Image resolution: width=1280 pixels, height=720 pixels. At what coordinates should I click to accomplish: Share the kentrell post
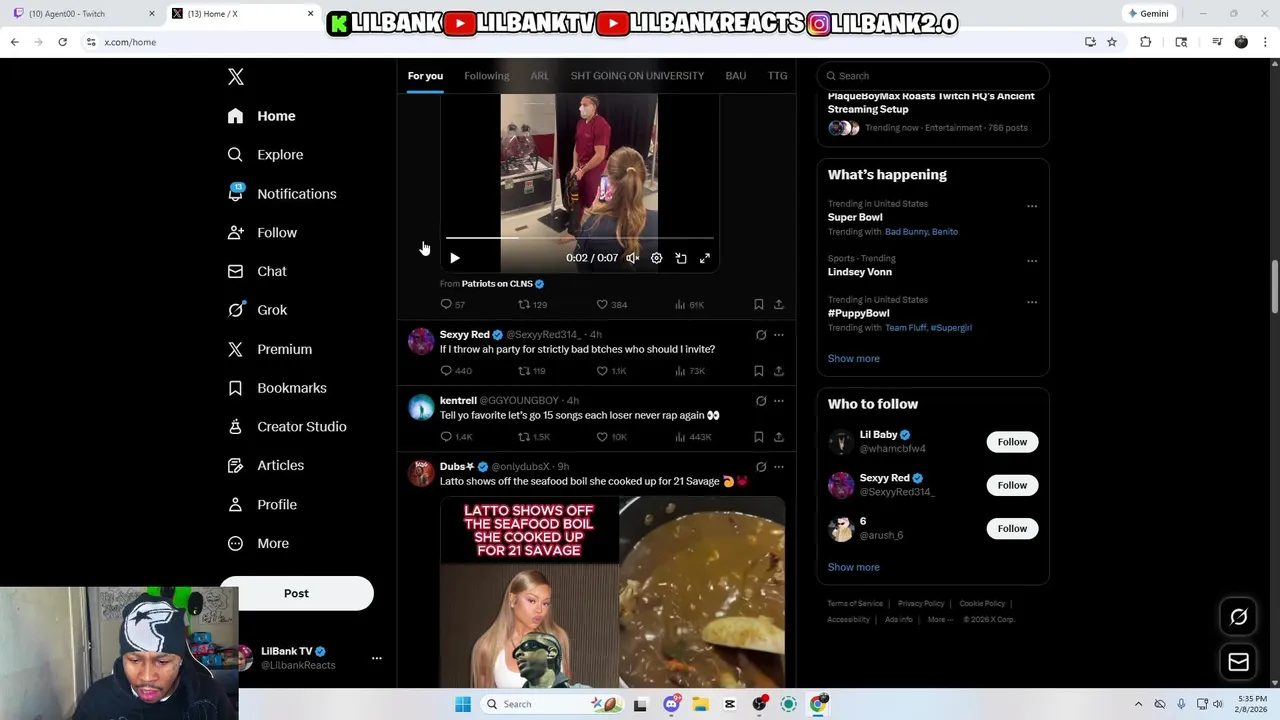point(779,437)
